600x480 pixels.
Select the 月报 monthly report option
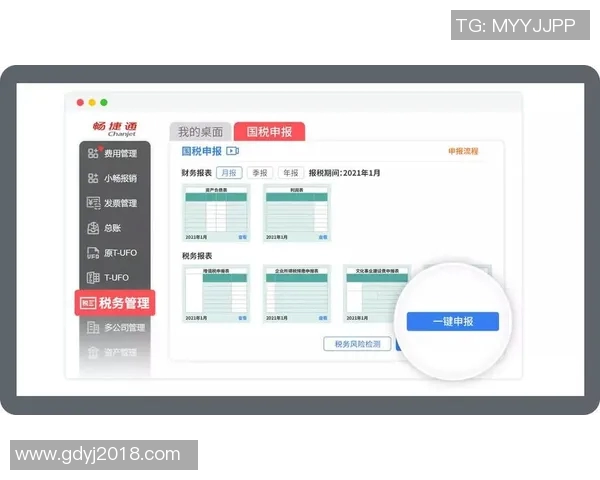pyautogui.click(x=229, y=173)
